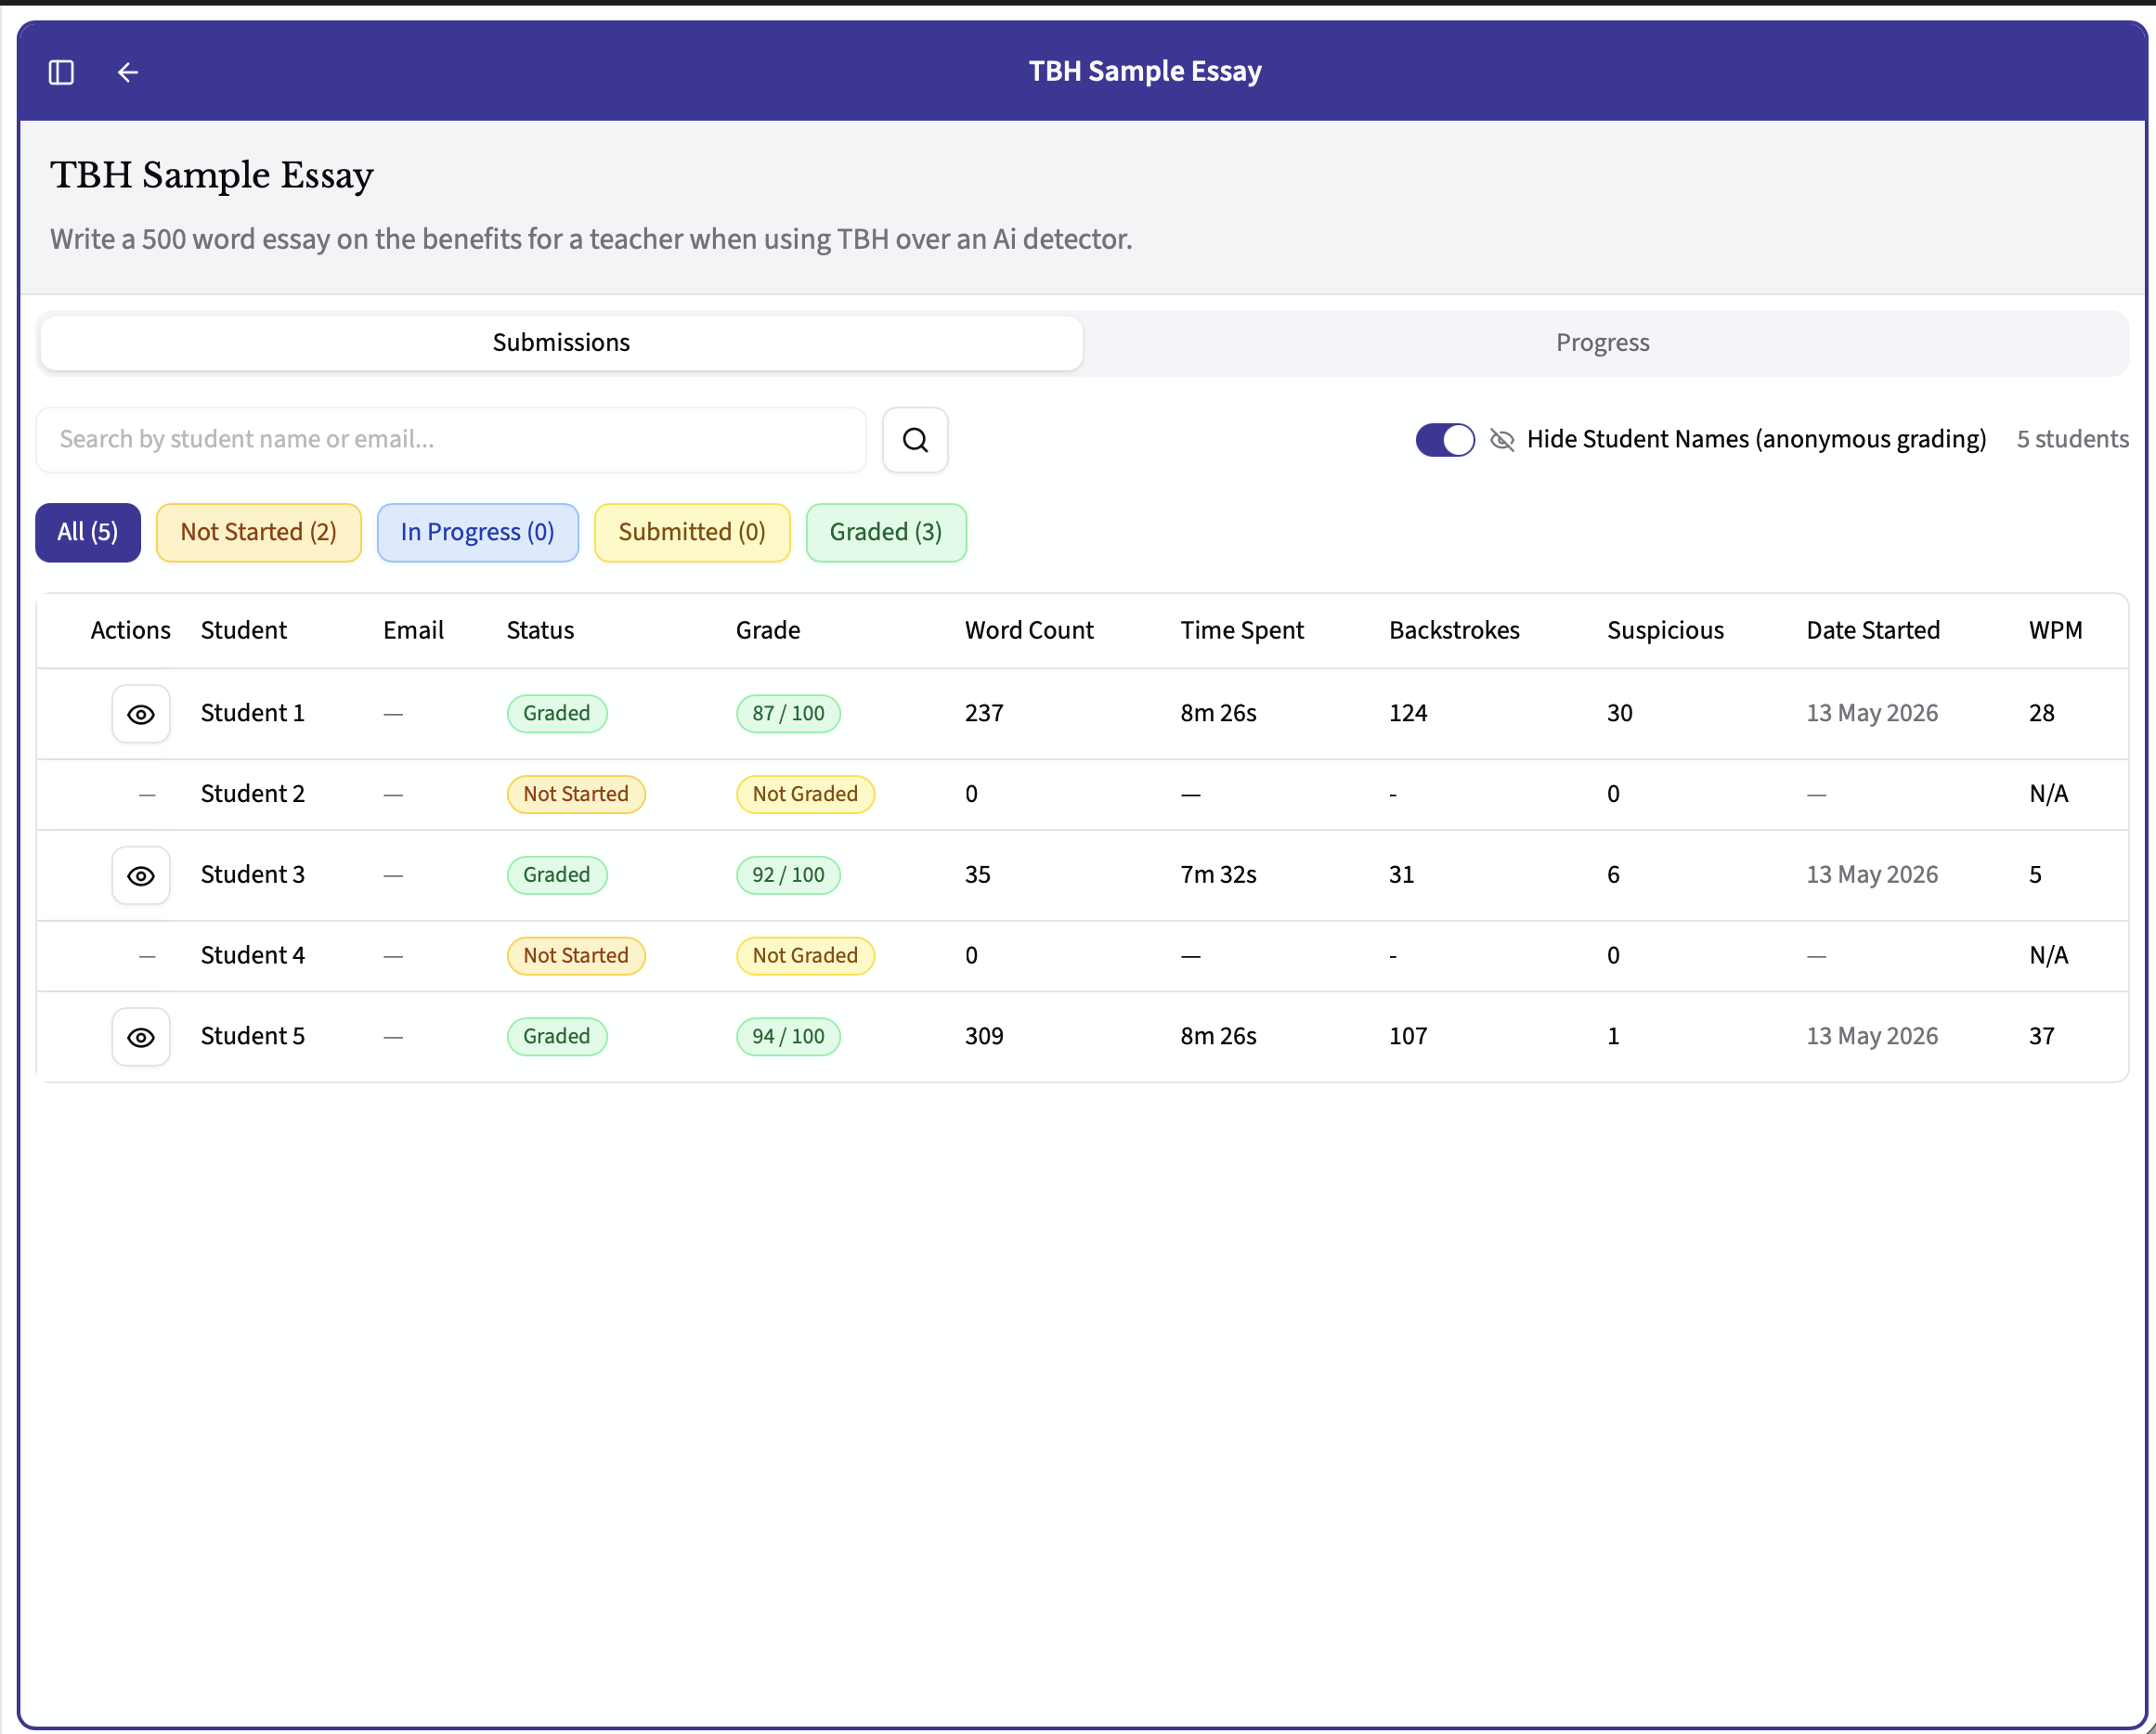Select the Student 2 name cell
Image resolution: width=2156 pixels, height=1734 pixels.
tap(253, 795)
